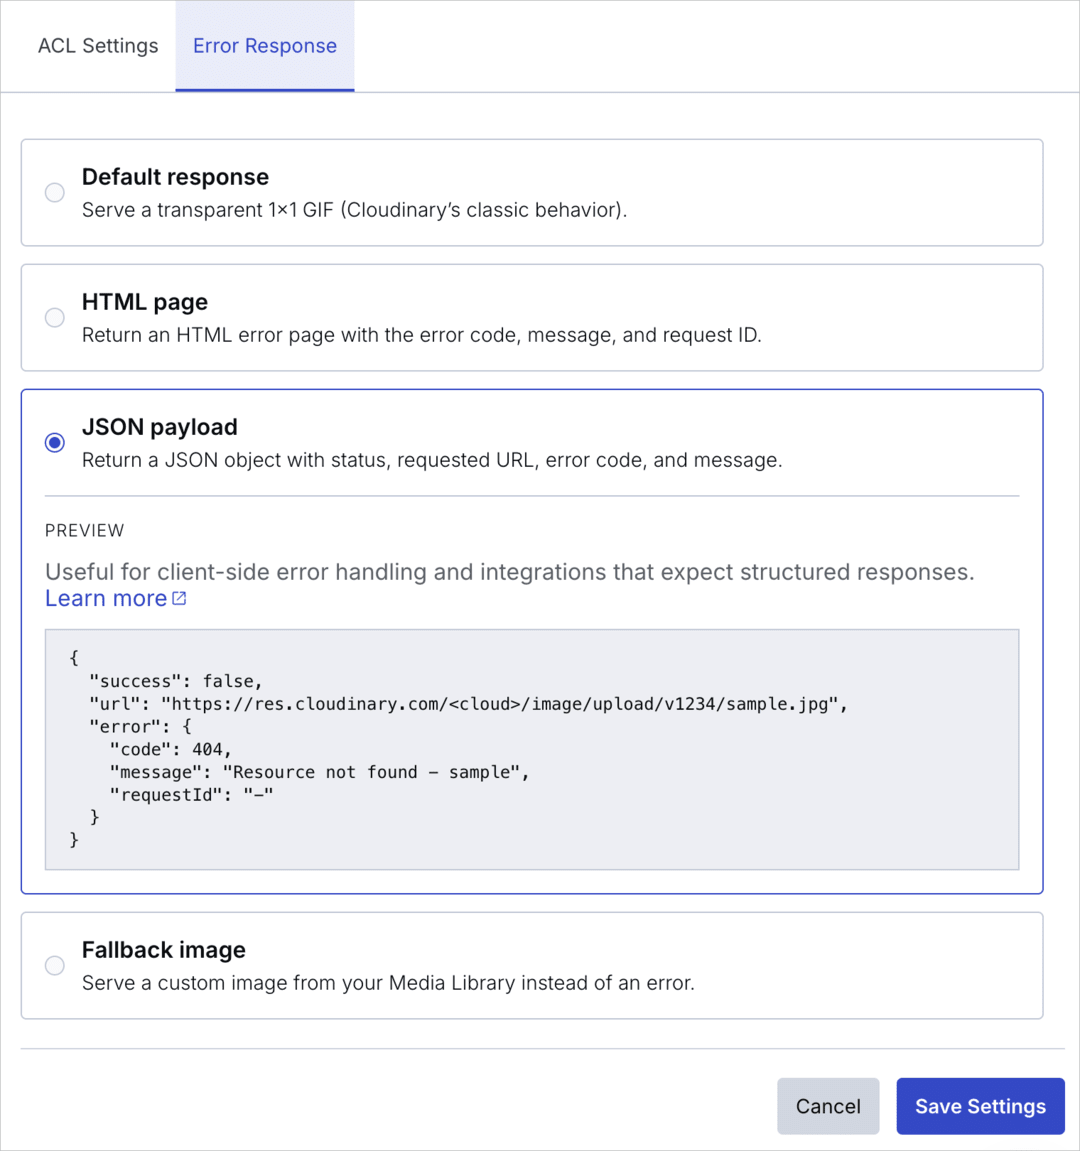Screen dimensions: 1080x1151
Task: Click the "code": 404 line in preview
Action: click(x=170, y=749)
